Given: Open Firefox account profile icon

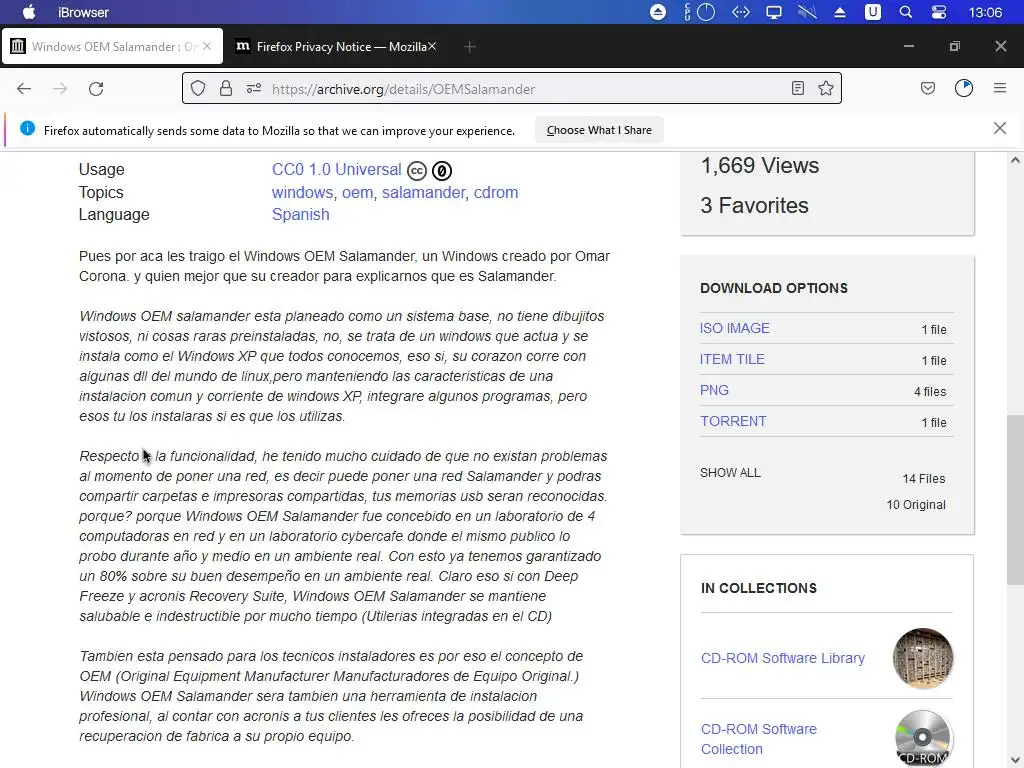Looking at the screenshot, I should pos(964,88).
